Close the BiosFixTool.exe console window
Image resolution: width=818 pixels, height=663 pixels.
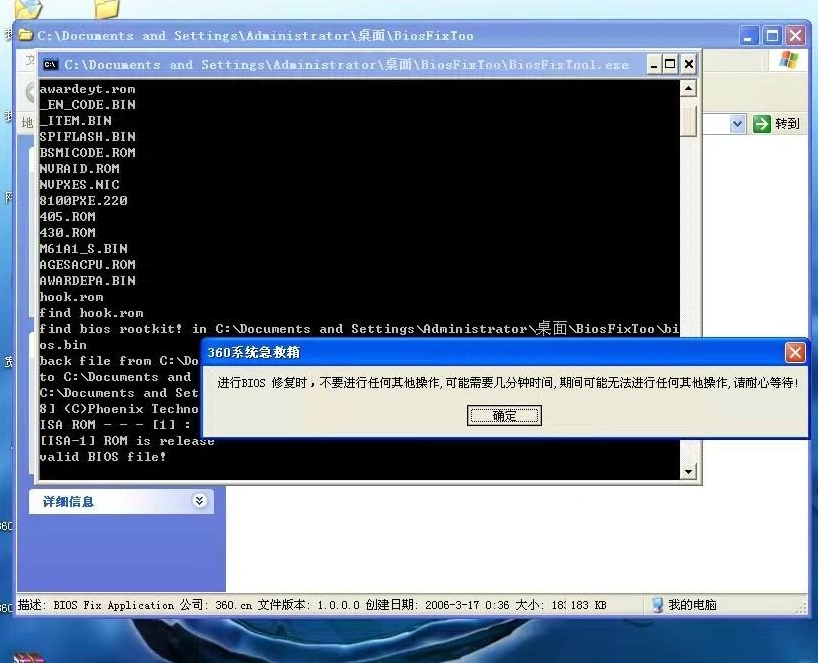point(689,64)
